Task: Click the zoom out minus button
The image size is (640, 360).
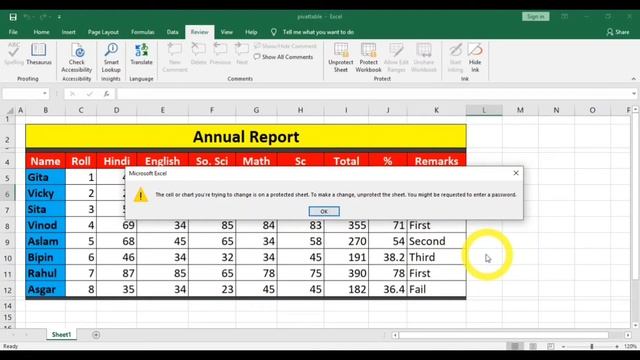Action: click(564, 347)
